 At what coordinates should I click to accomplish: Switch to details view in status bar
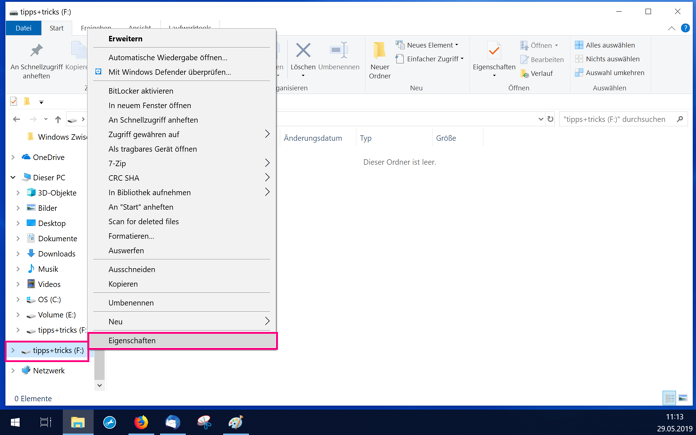pyautogui.click(x=669, y=398)
